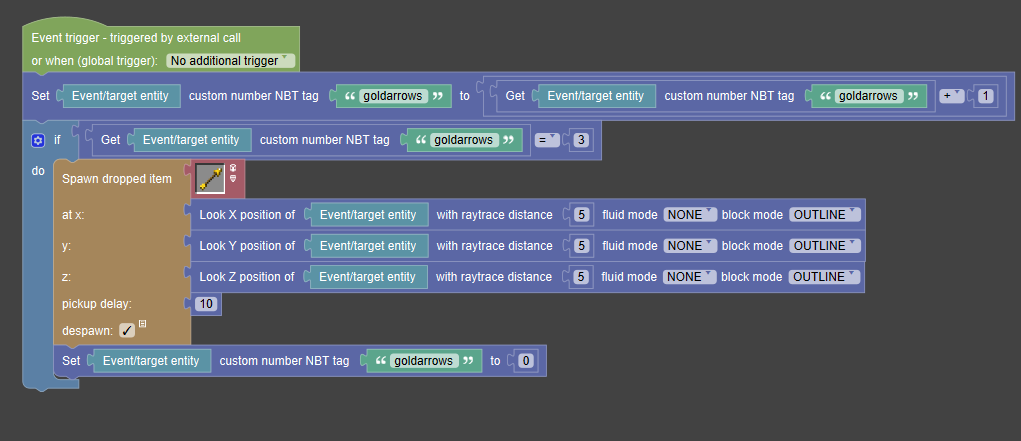Select Event/target entity in the top Get block
1021x441 pixels.
click(596, 96)
